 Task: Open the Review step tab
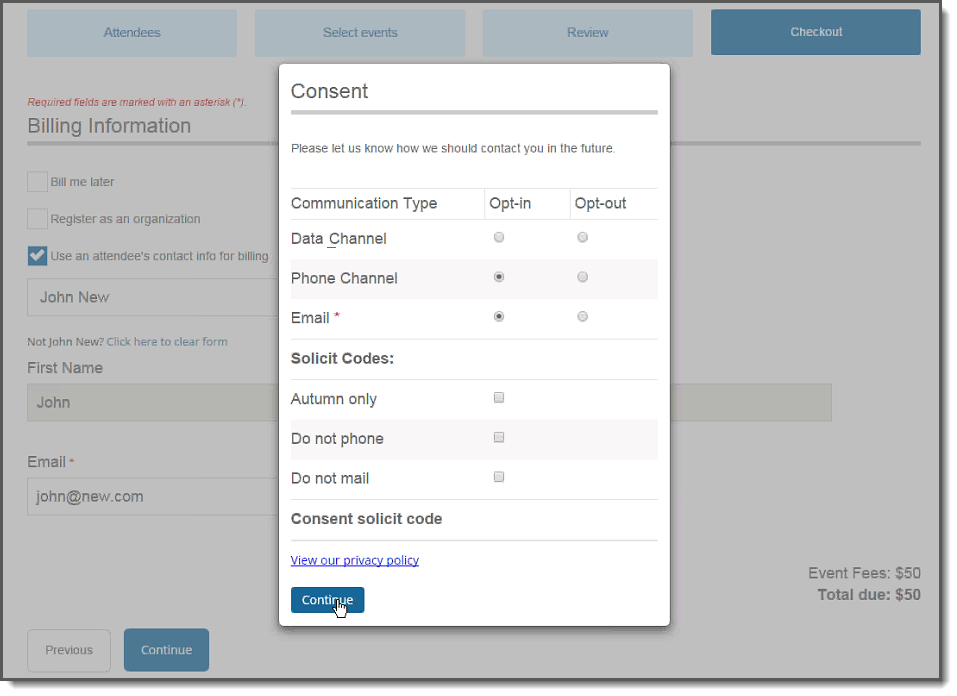588,32
